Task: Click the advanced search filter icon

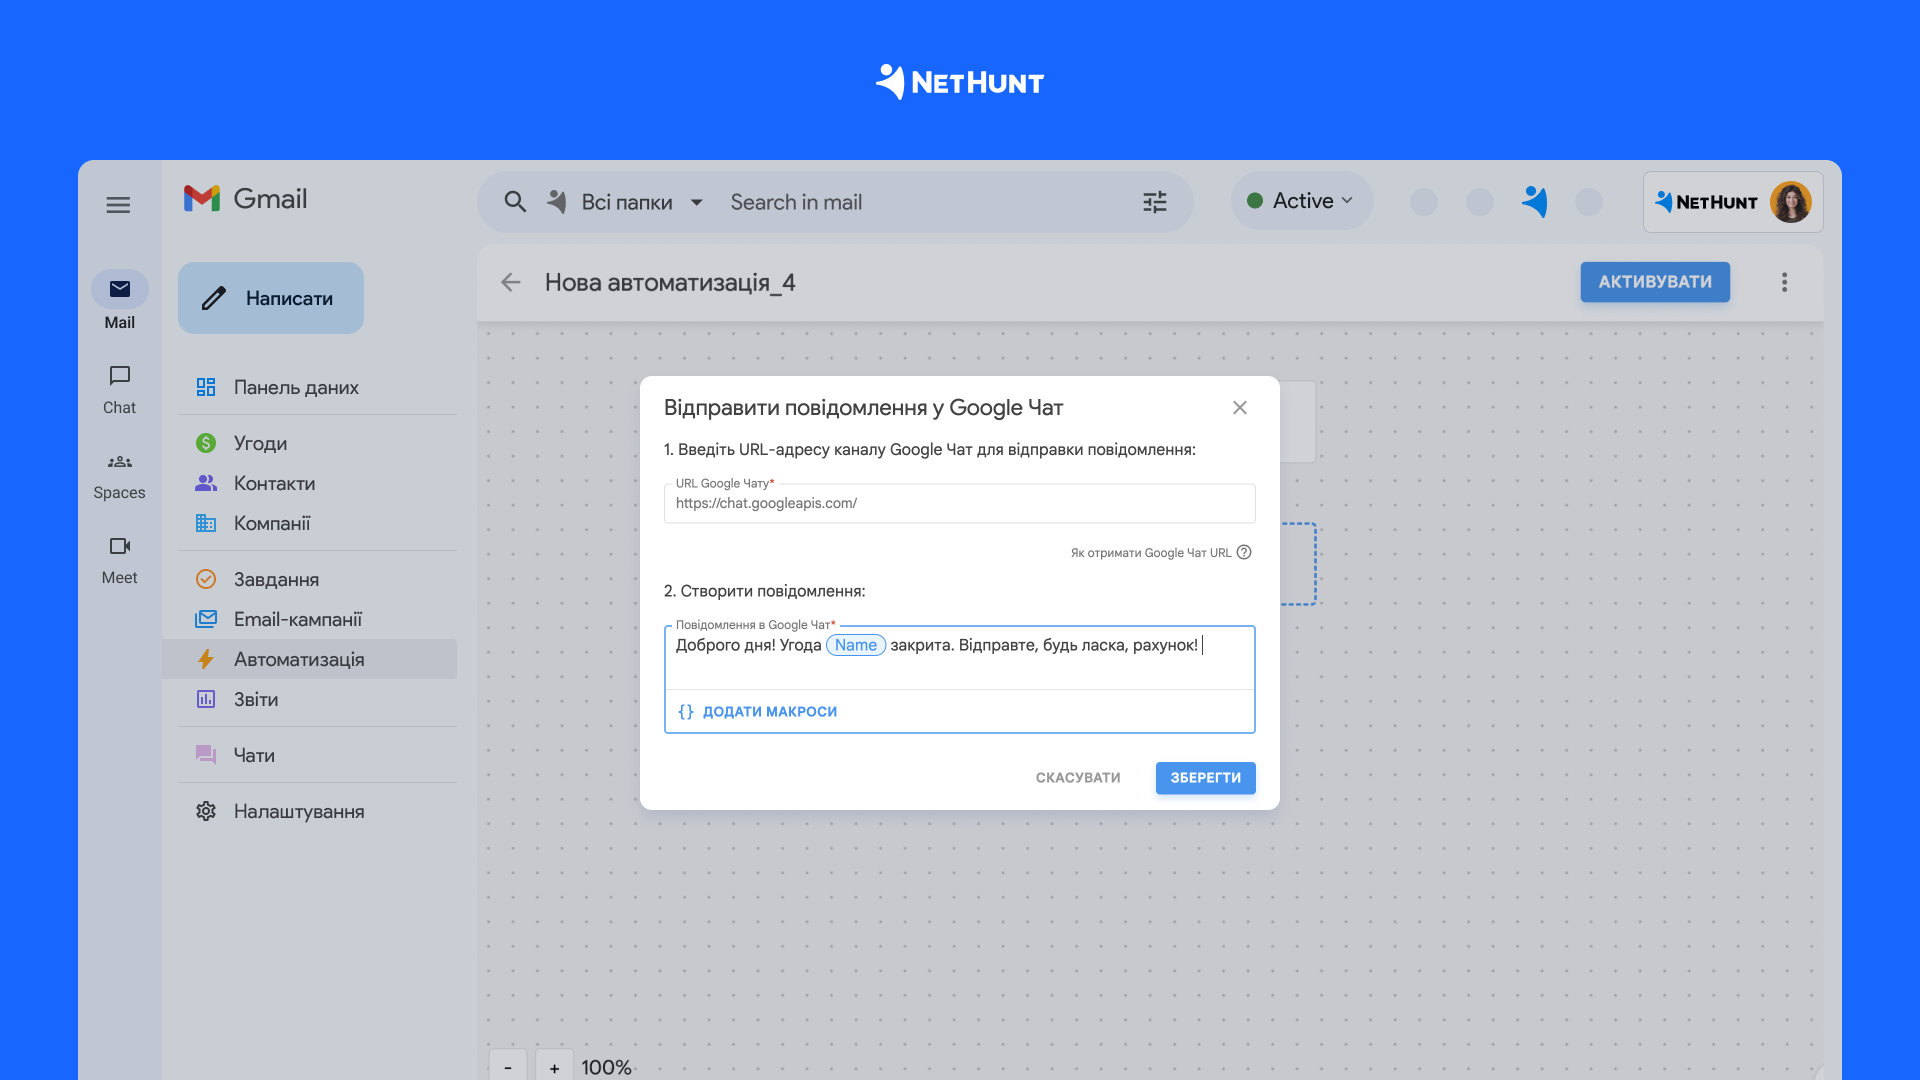Action: pyautogui.click(x=1153, y=202)
